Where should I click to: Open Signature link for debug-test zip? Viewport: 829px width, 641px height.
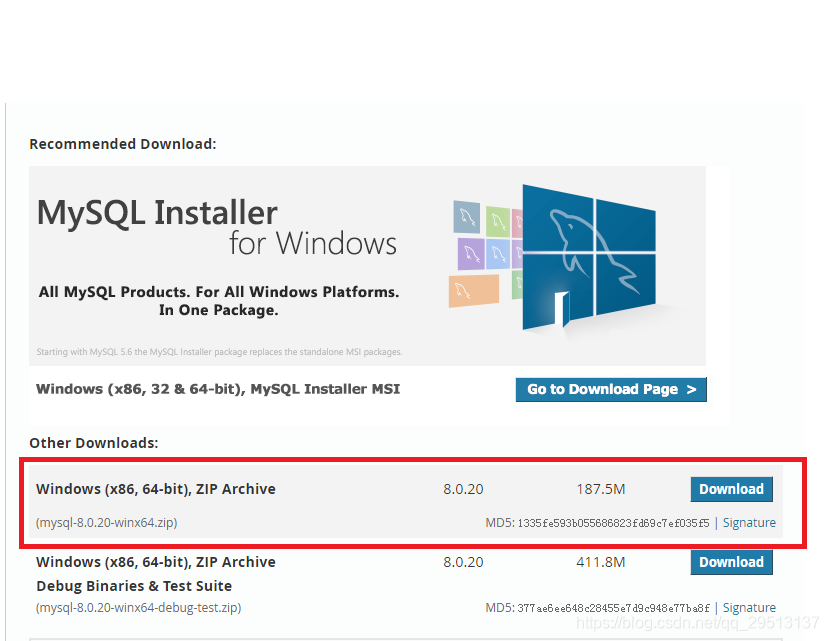(x=749, y=608)
